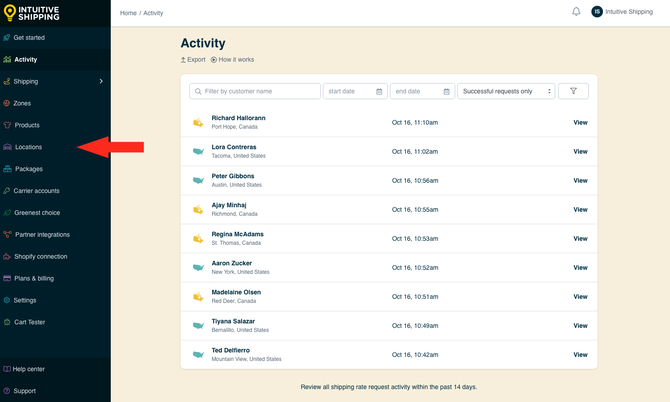
Task: Click the end date calendar icon
Action: tap(447, 91)
